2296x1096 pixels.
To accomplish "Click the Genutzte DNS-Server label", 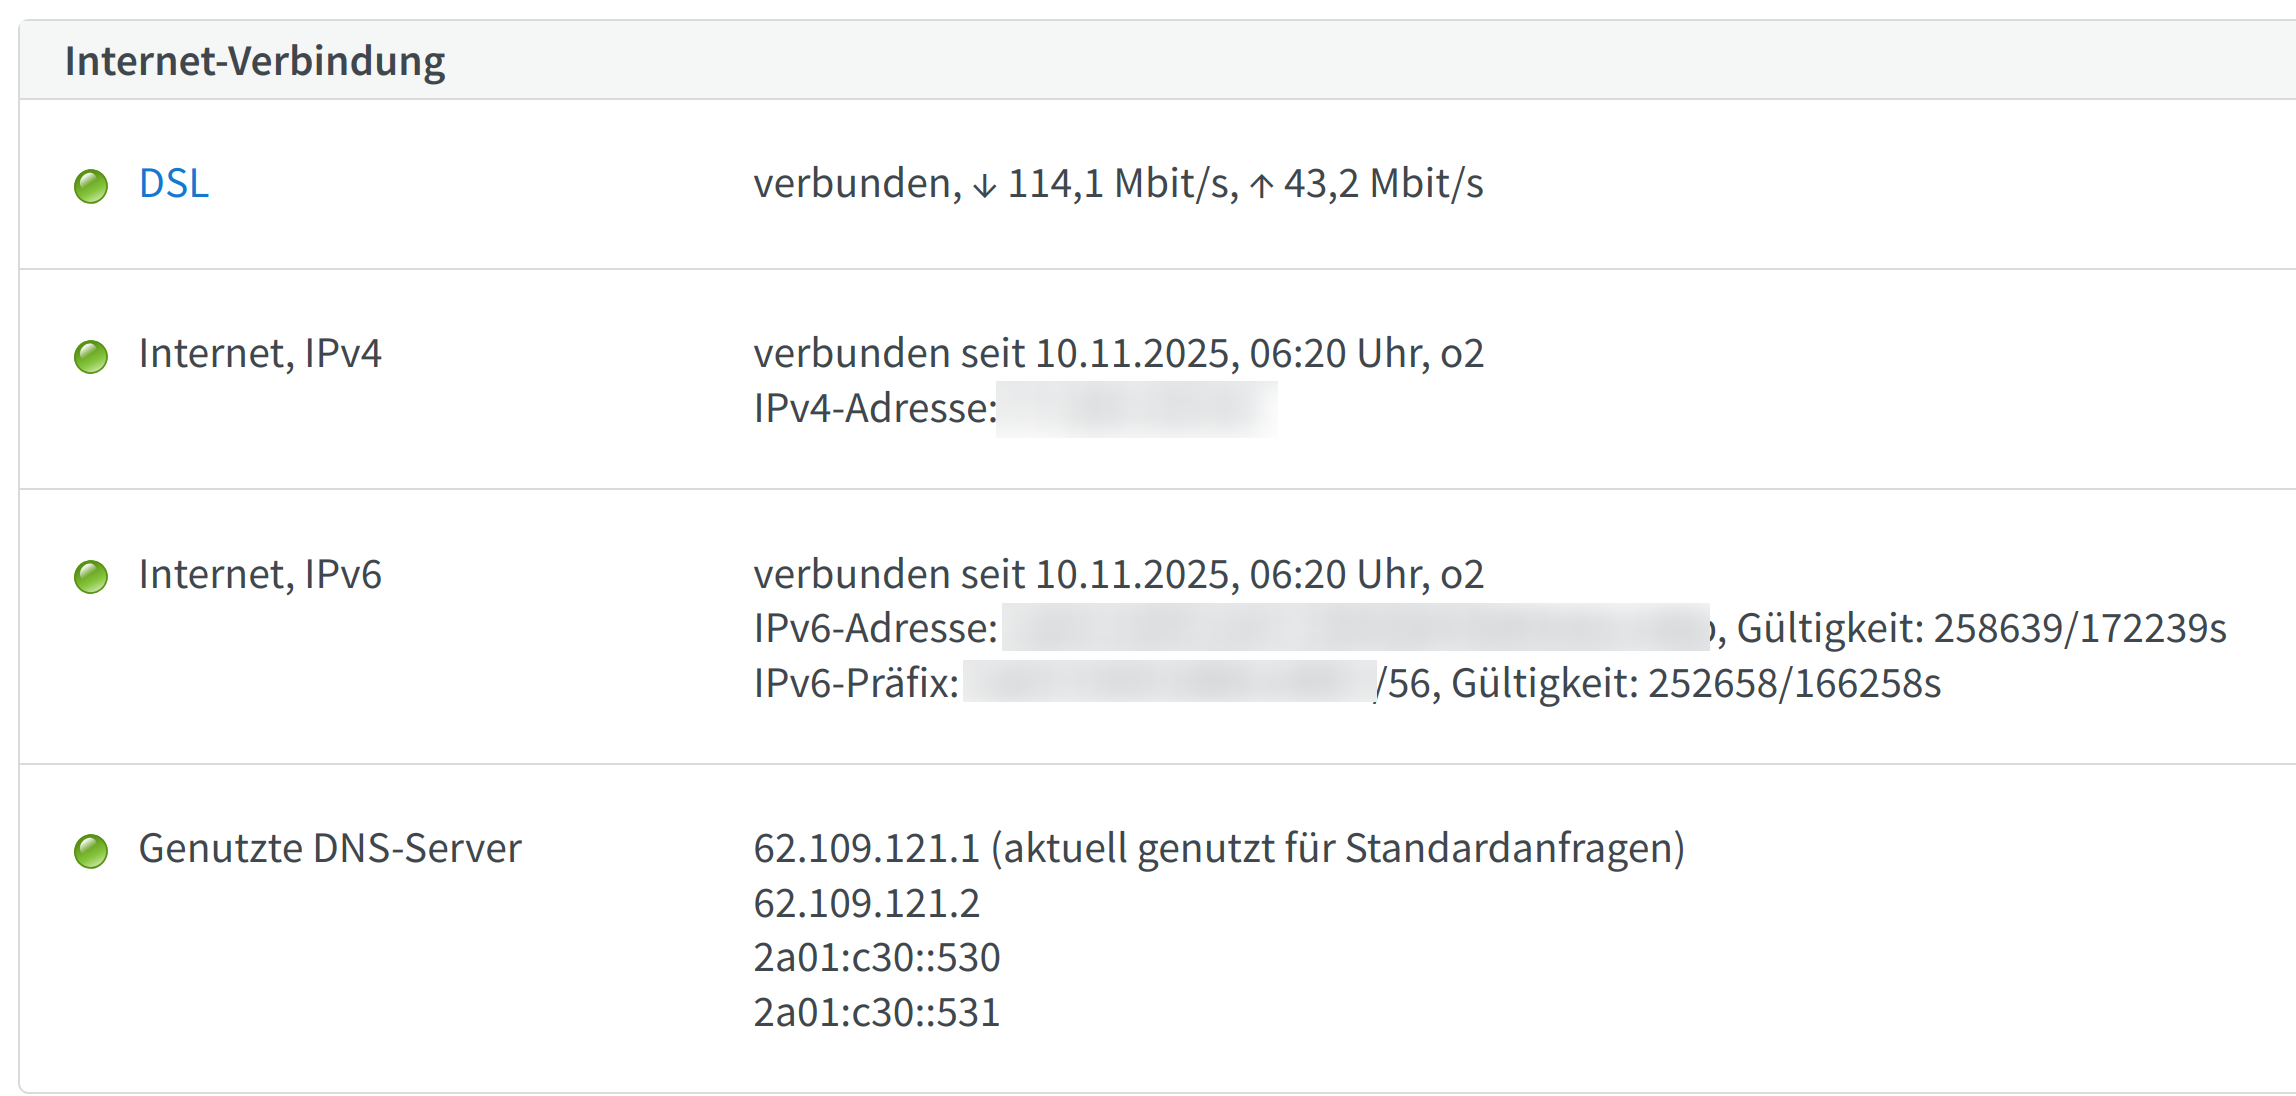I will coord(330,849).
